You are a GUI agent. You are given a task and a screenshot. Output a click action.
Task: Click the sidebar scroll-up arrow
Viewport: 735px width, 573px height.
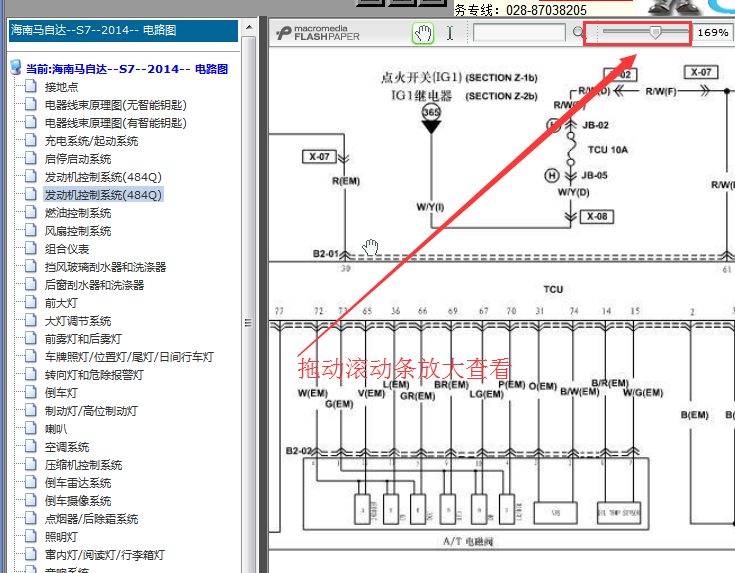[249, 27]
